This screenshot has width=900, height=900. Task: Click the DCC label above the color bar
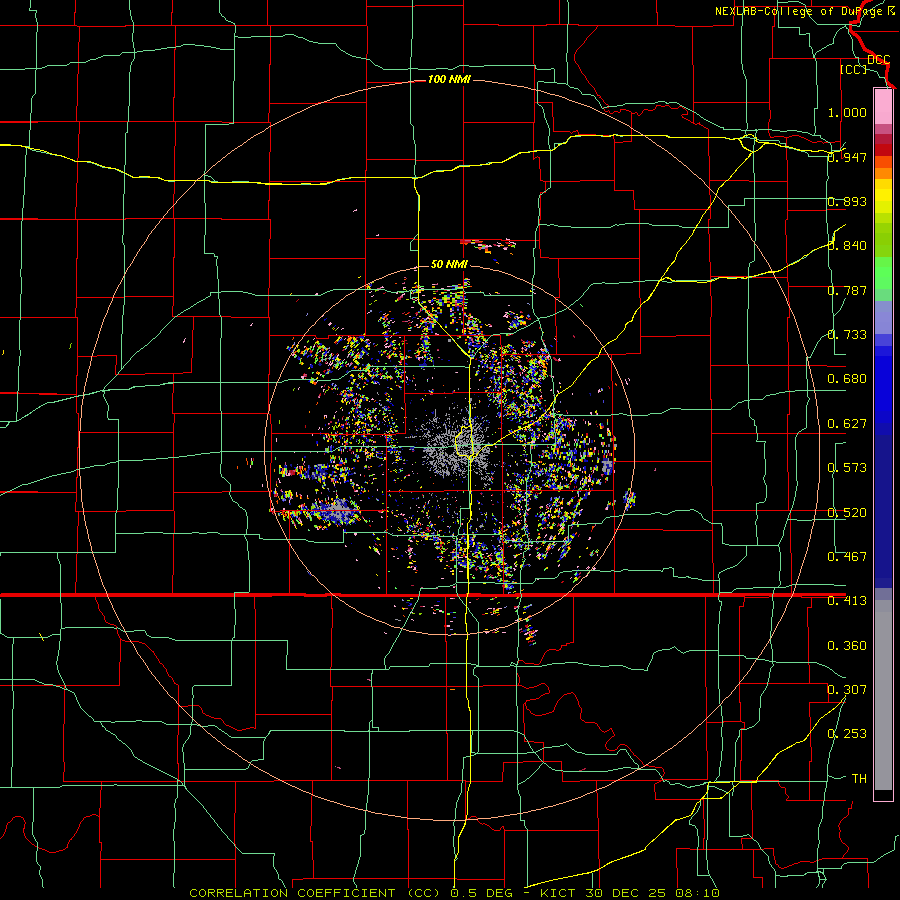tap(878, 60)
